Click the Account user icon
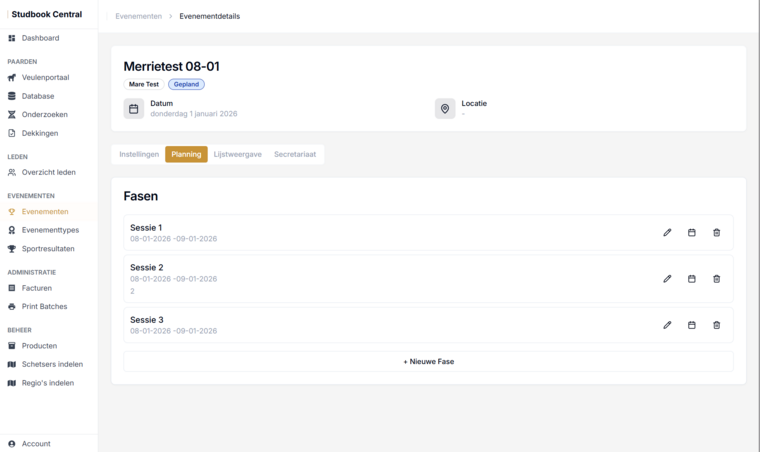 12,444
